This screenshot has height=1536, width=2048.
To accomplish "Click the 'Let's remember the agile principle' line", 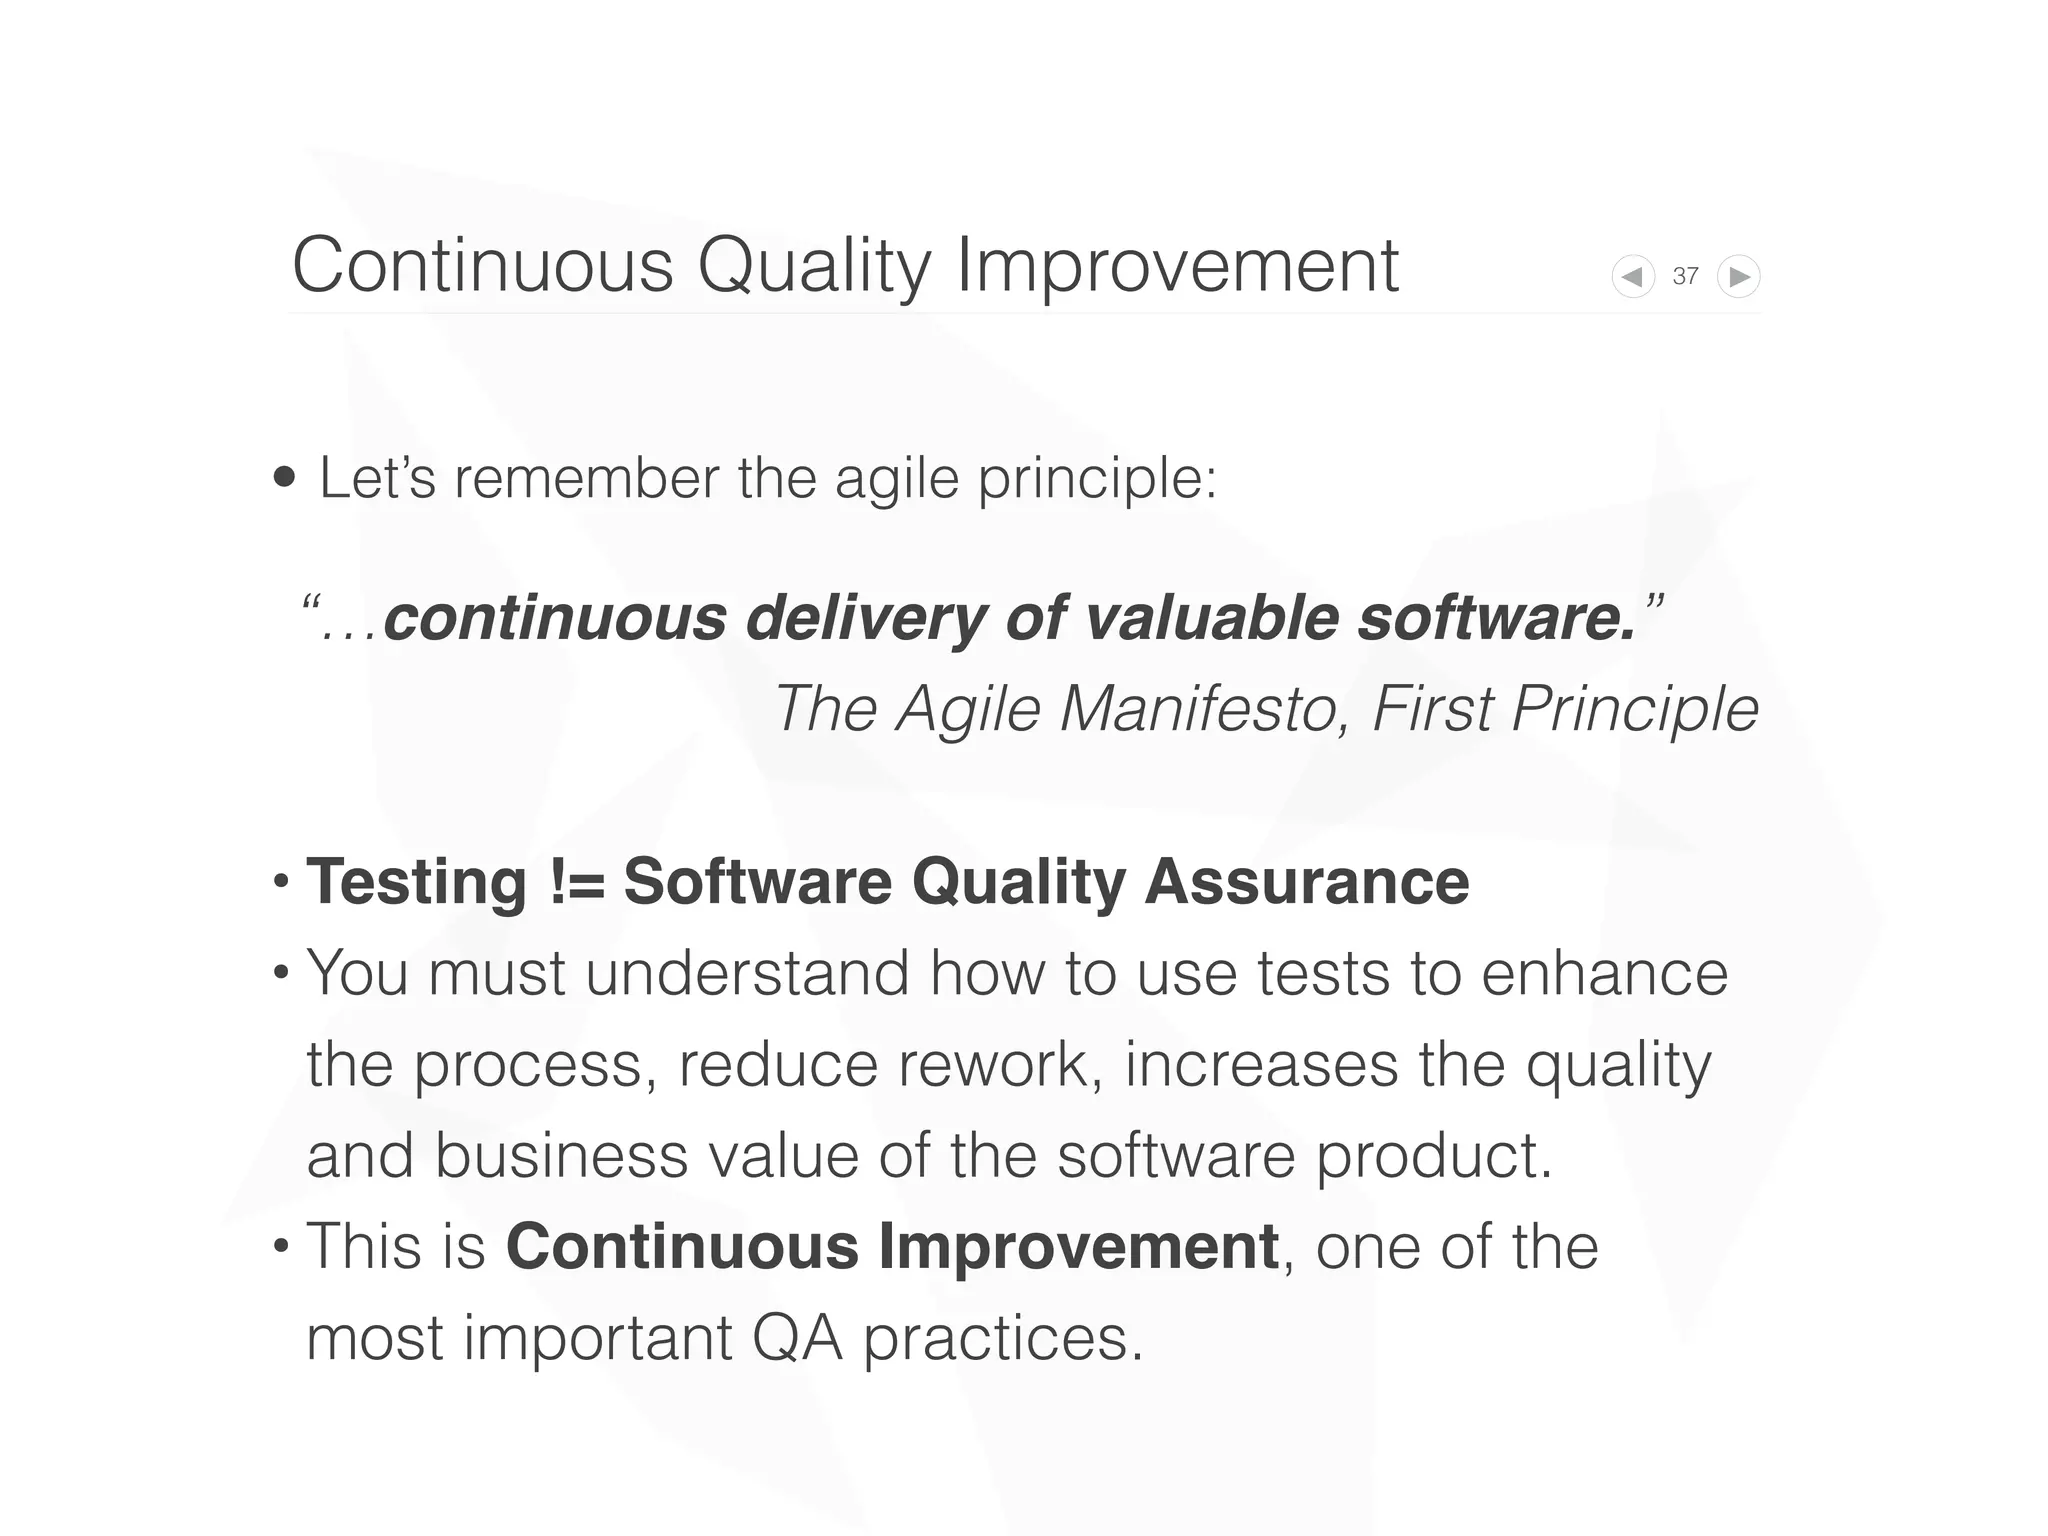I will click(767, 478).
